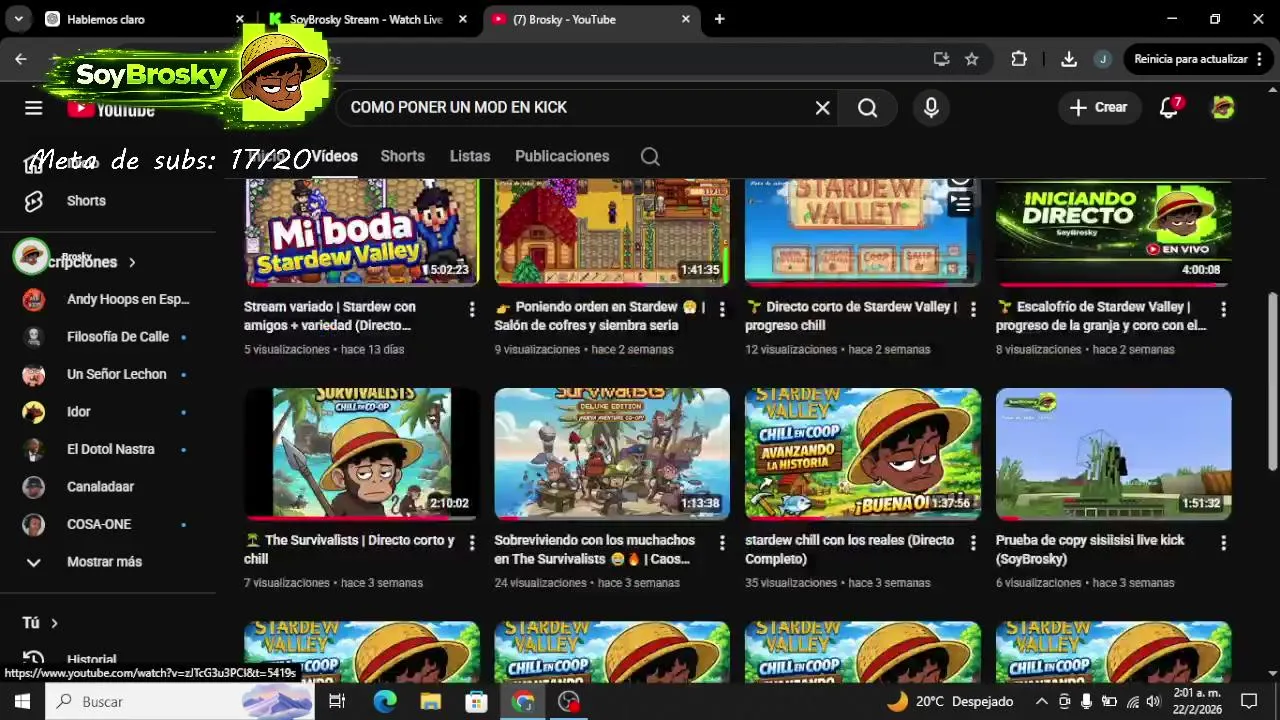Go back with the browser arrow

pyautogui.click(x=21, y=59)
